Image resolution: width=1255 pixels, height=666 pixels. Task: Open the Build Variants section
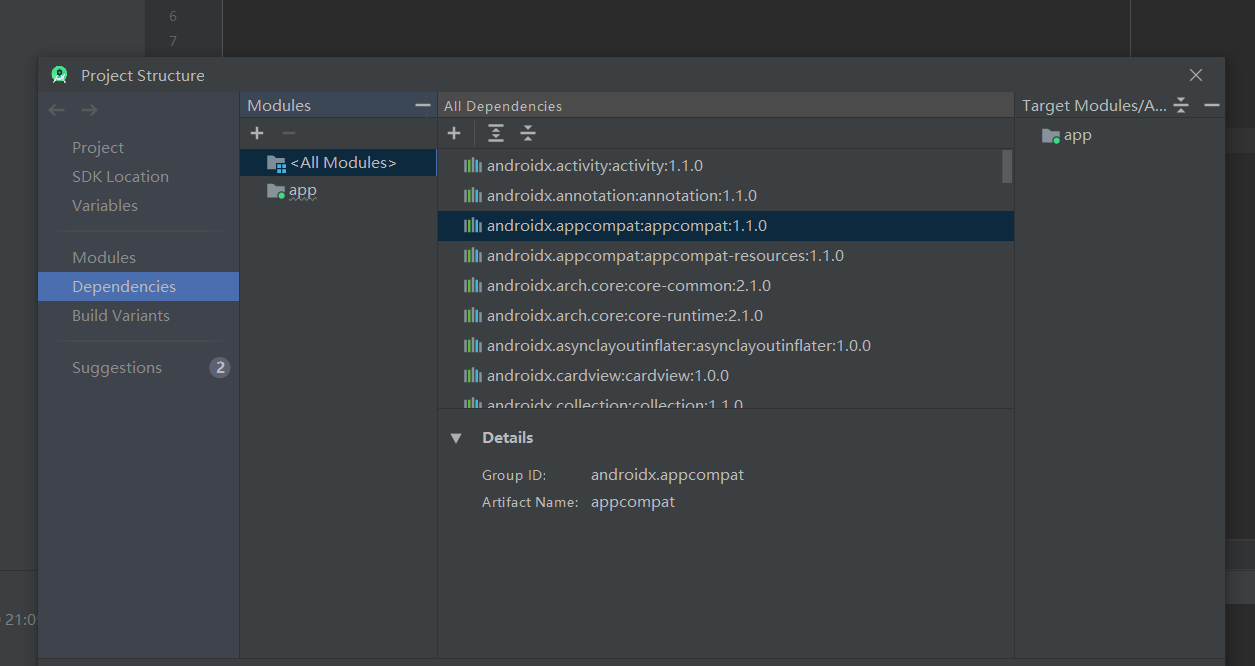click(121, 315)
